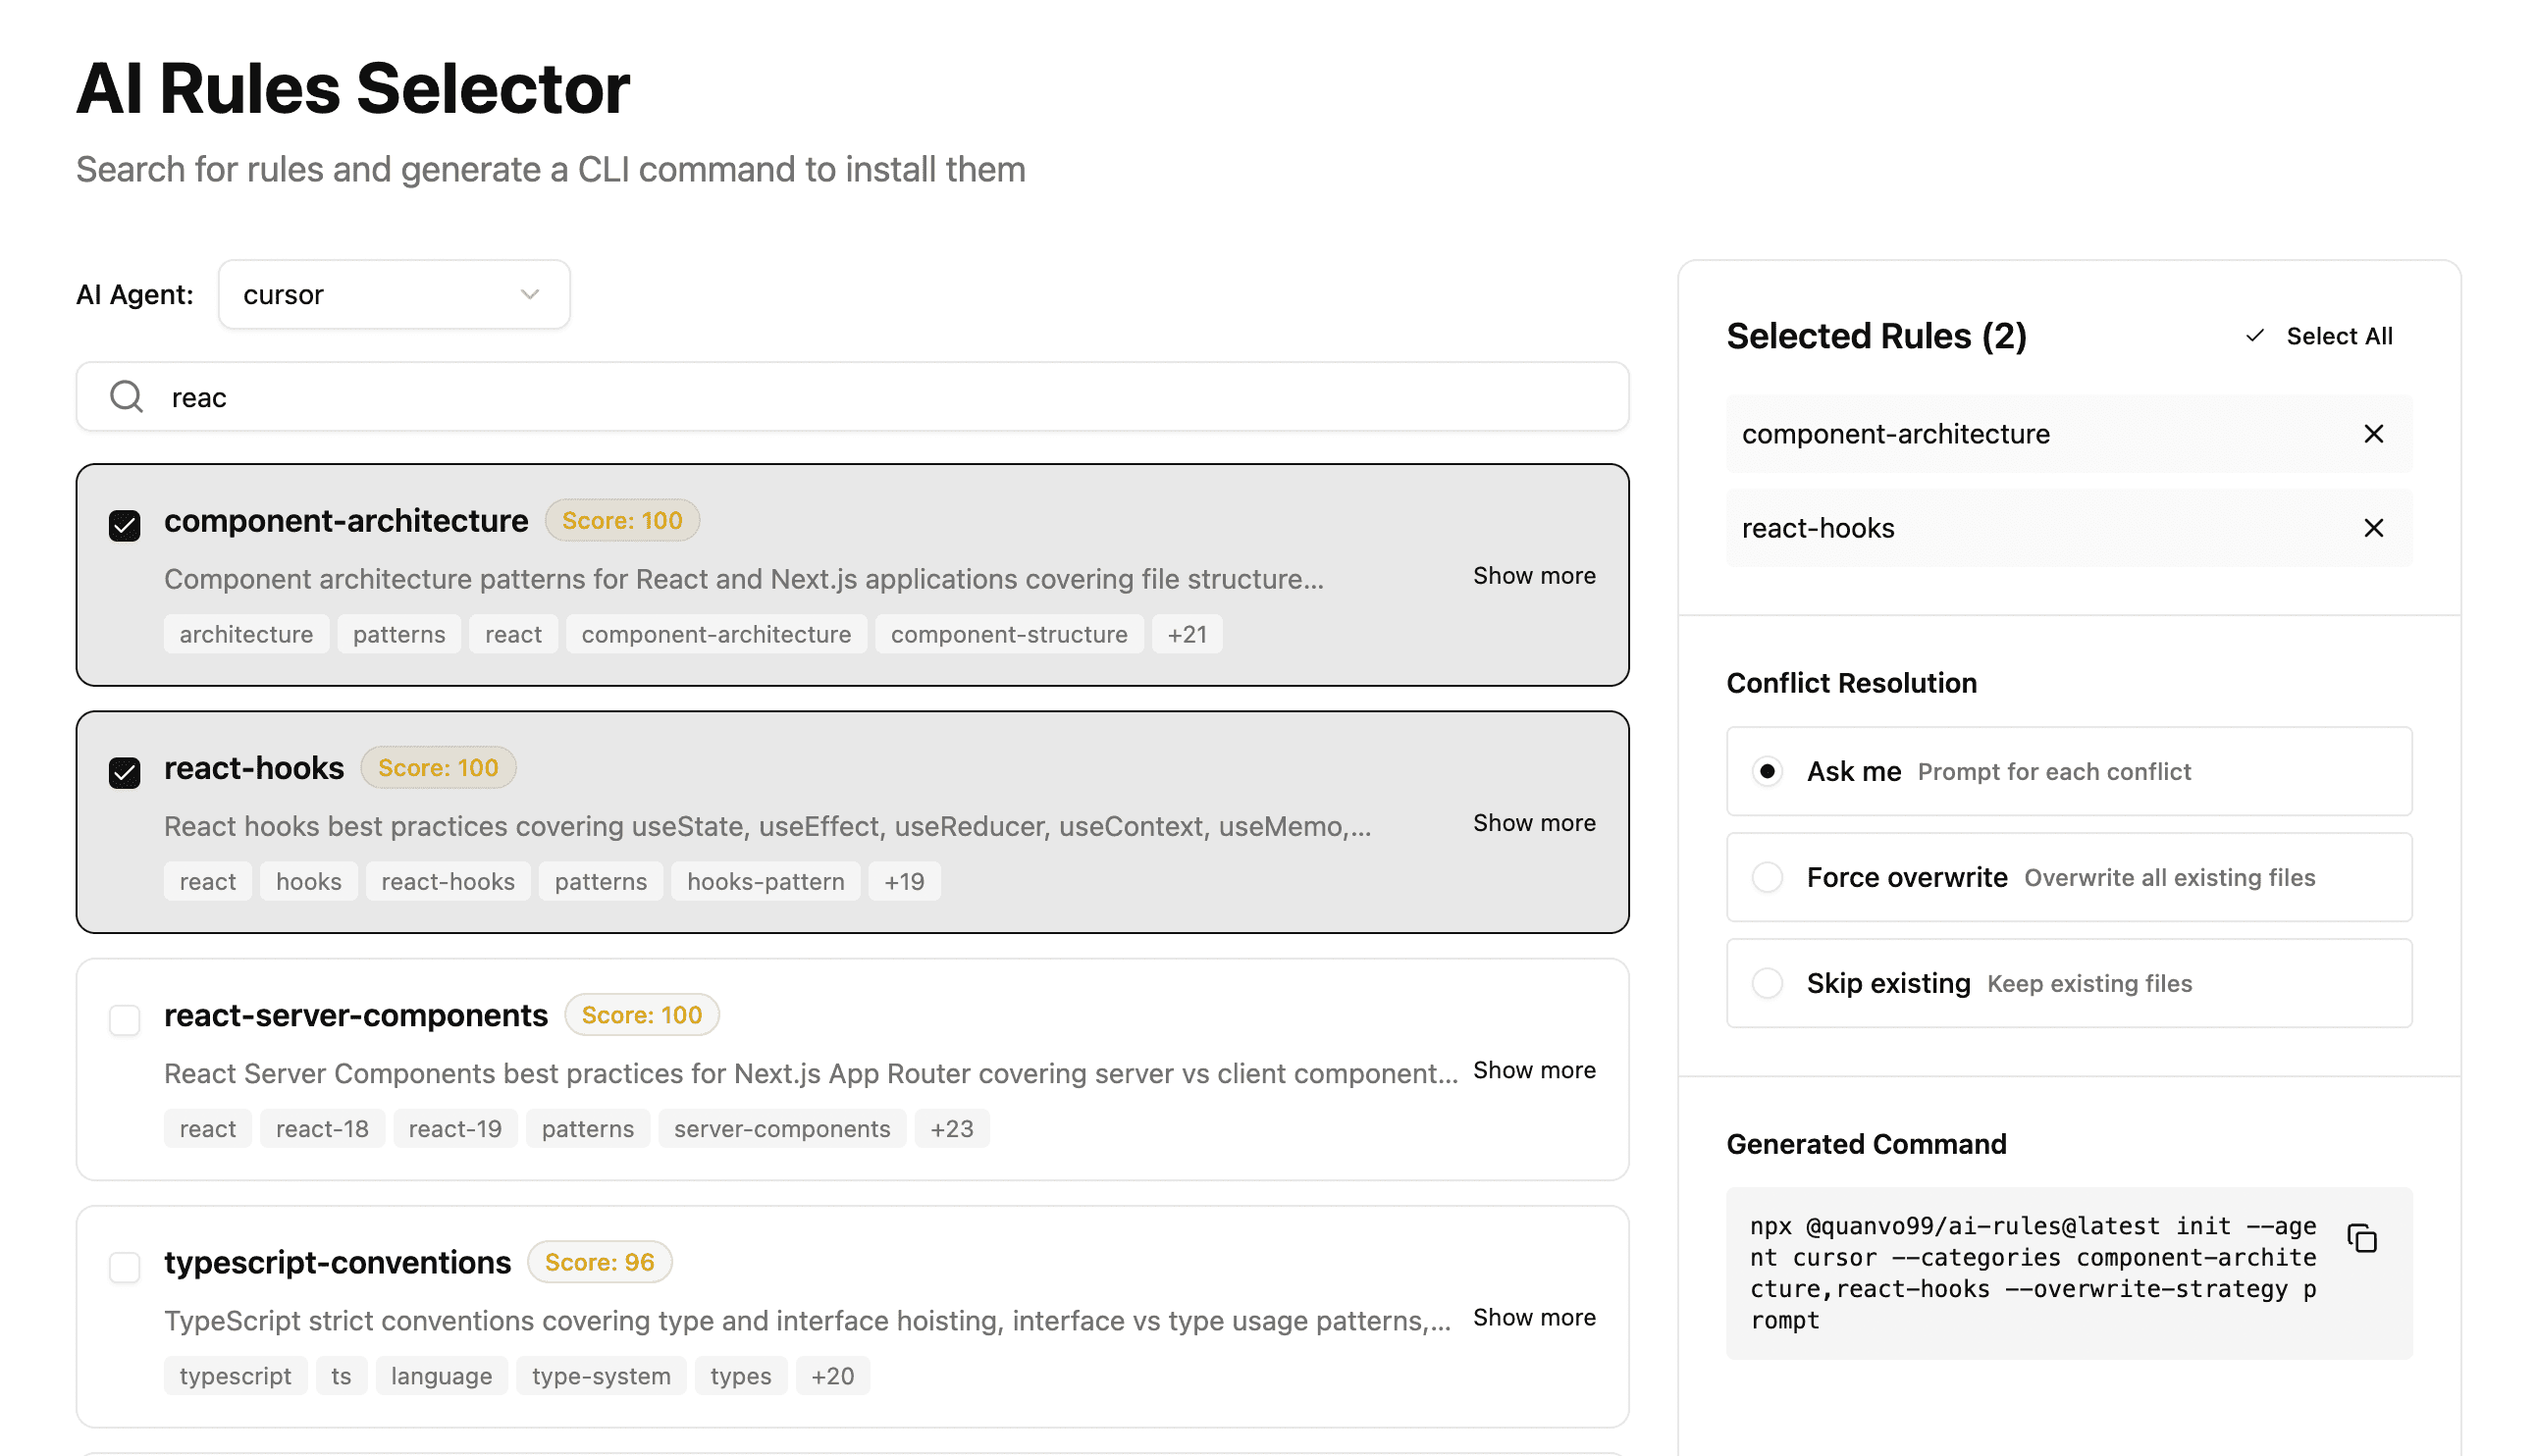Click the search magnifier icon

pyautogui.click(x=127, y=397)
